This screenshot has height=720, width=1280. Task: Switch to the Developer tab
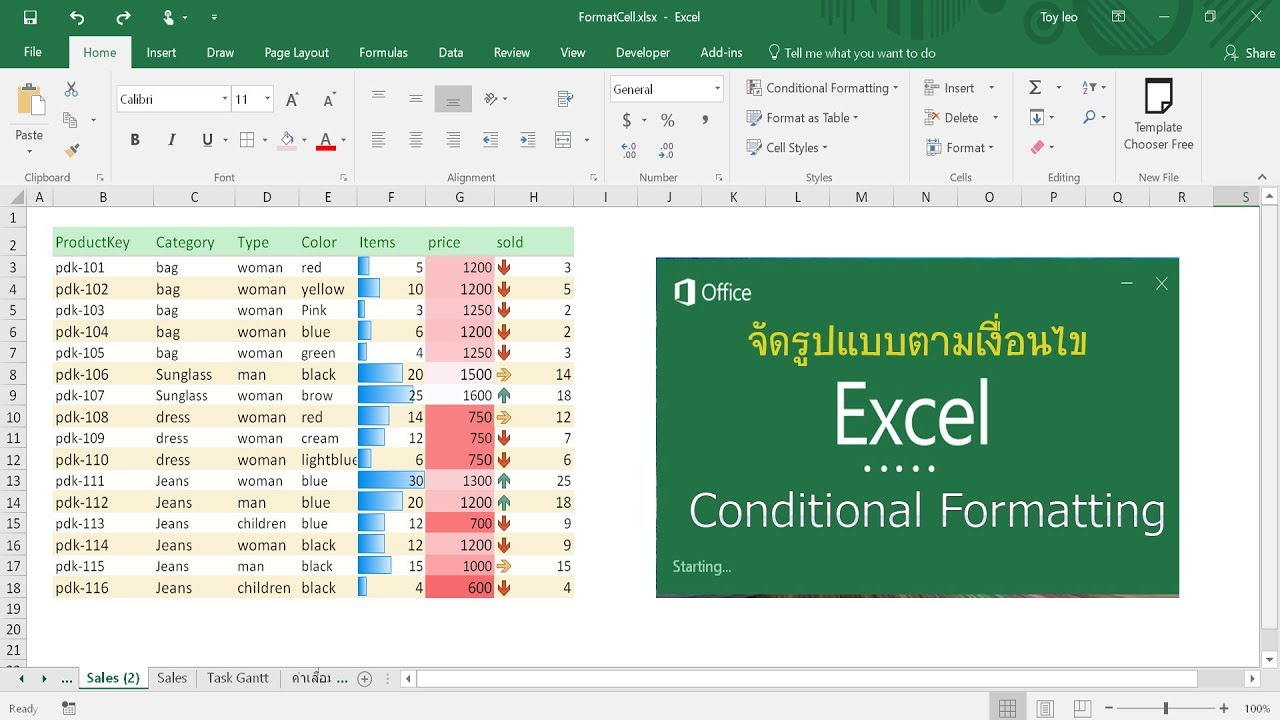(x=643, y=53)
